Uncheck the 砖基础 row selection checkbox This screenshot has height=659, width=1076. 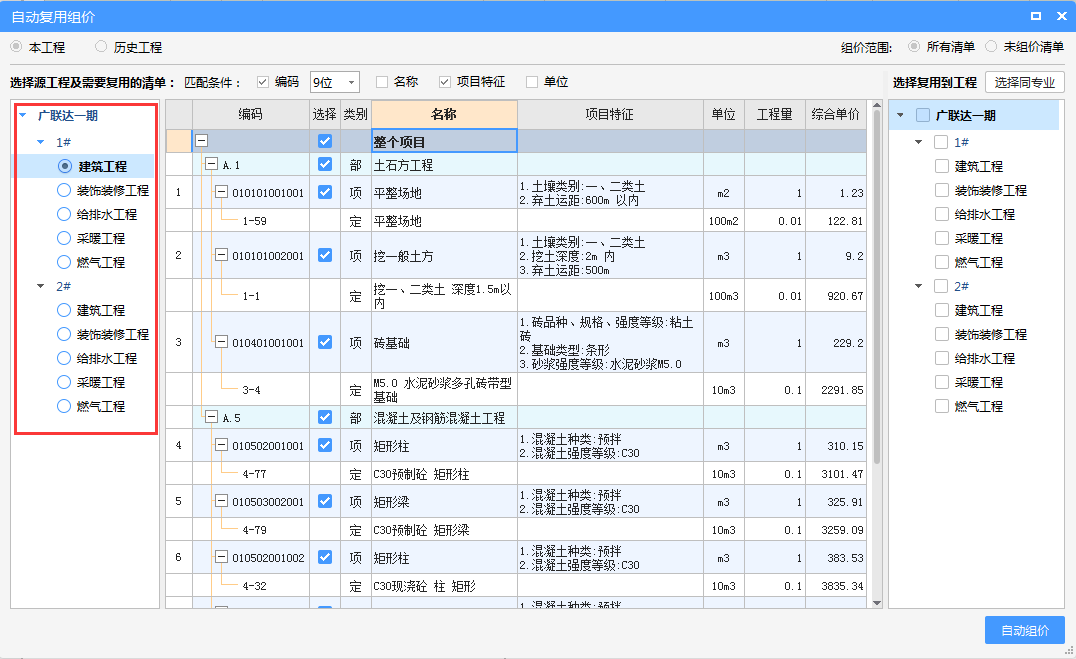click(x=324, y=342)
